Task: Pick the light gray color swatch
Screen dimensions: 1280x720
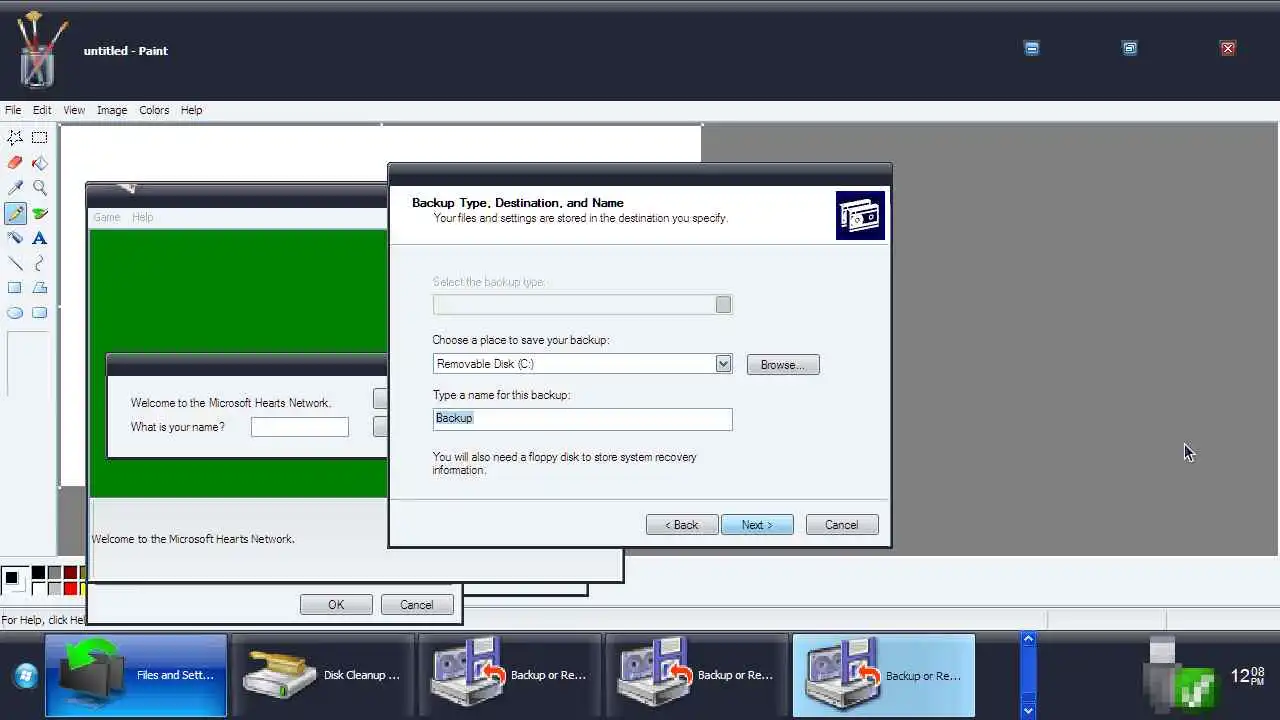Action: tap(54, 588)
